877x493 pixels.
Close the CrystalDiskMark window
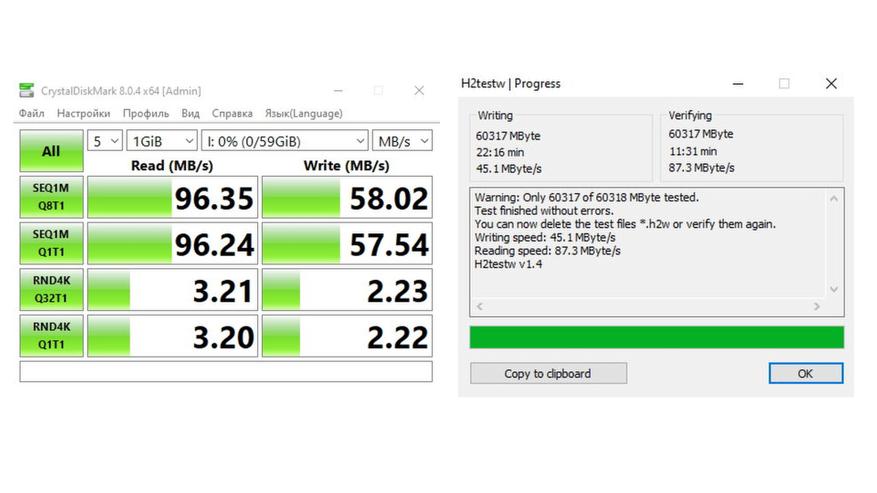tap(419, 91)
